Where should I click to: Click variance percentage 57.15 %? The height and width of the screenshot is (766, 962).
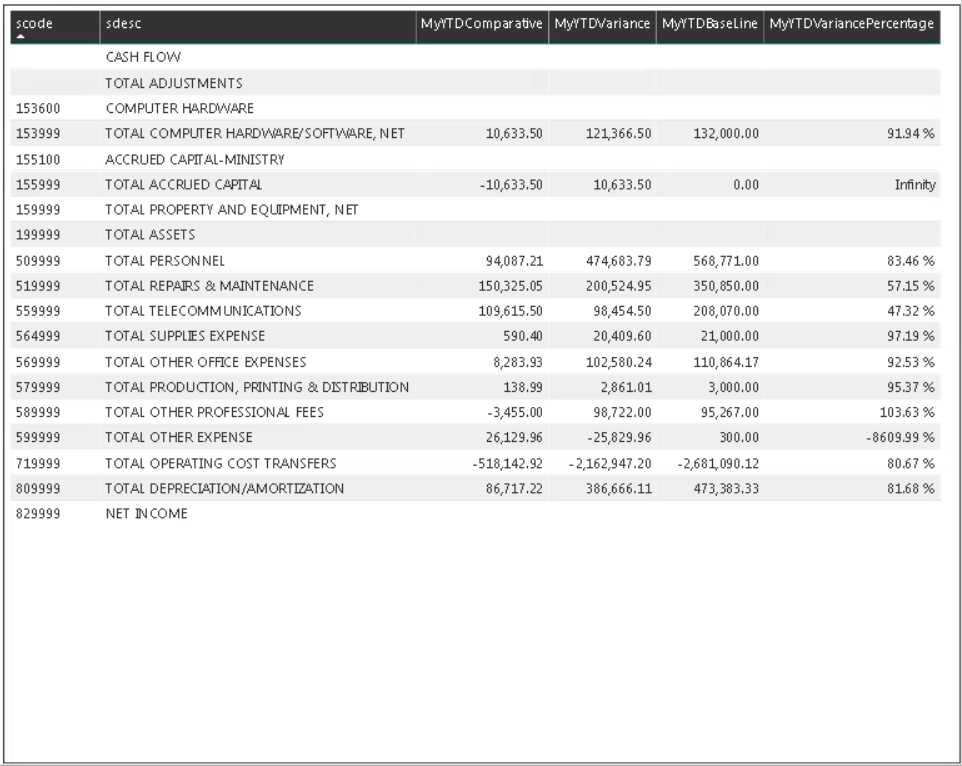pos(910,286)
